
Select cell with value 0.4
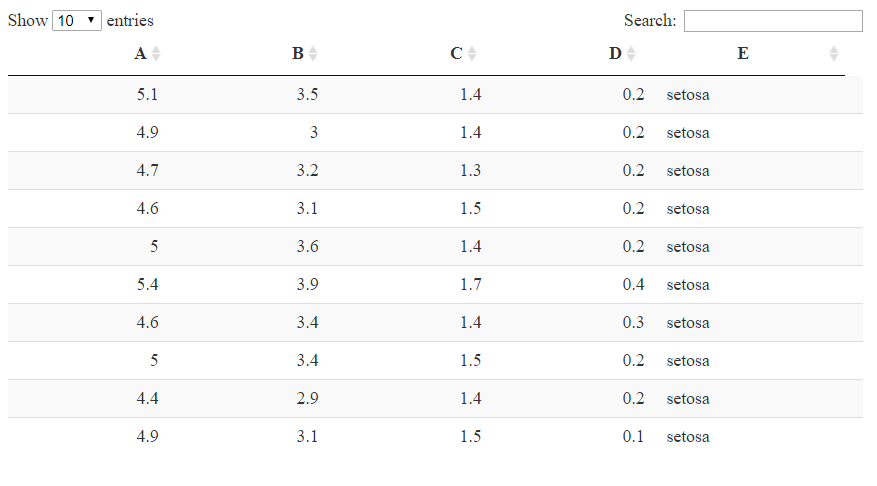(633, 285)
